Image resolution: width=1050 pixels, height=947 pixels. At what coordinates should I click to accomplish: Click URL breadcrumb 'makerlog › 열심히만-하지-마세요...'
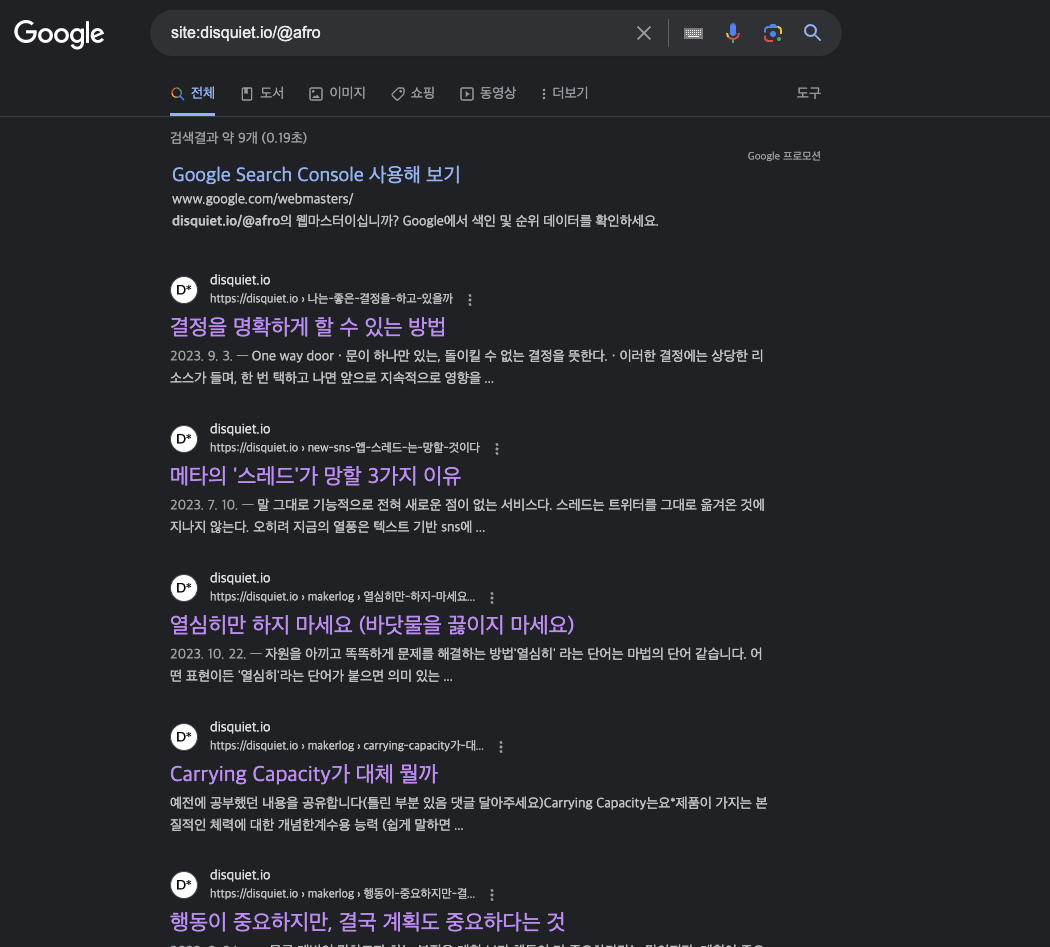(391, 597)
